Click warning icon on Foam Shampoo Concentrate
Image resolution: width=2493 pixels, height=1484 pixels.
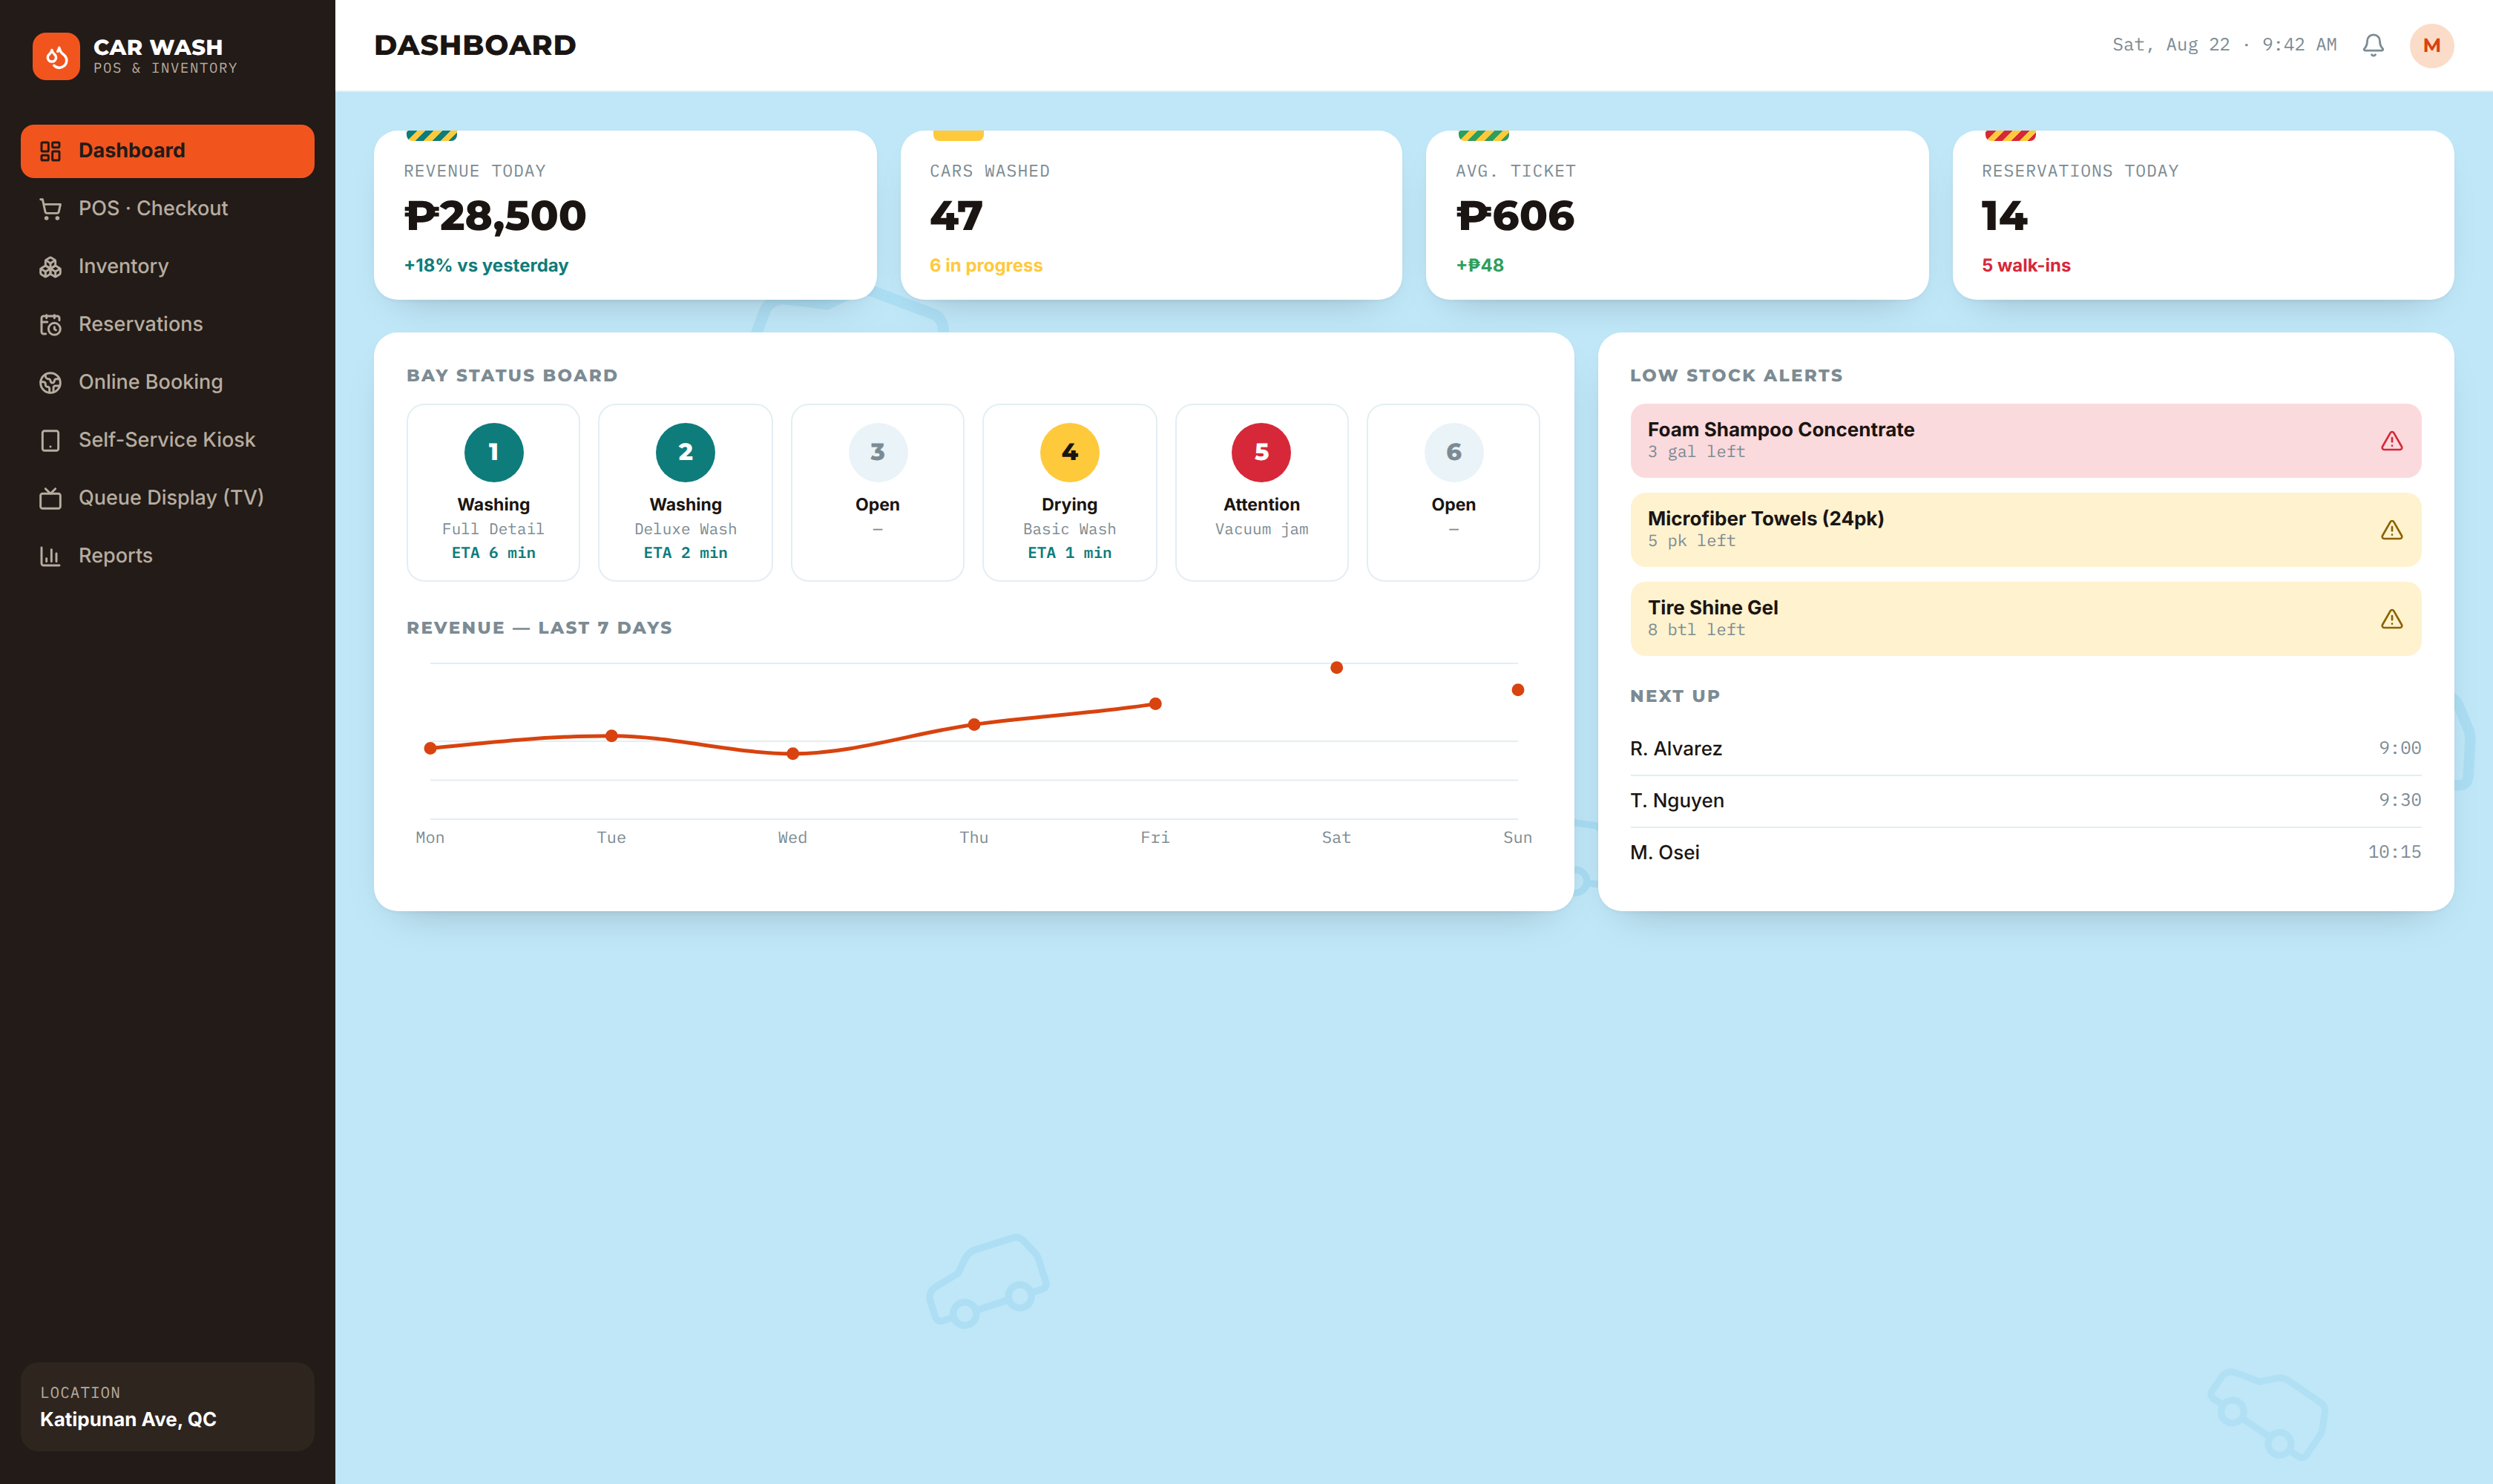[2391, 441]
